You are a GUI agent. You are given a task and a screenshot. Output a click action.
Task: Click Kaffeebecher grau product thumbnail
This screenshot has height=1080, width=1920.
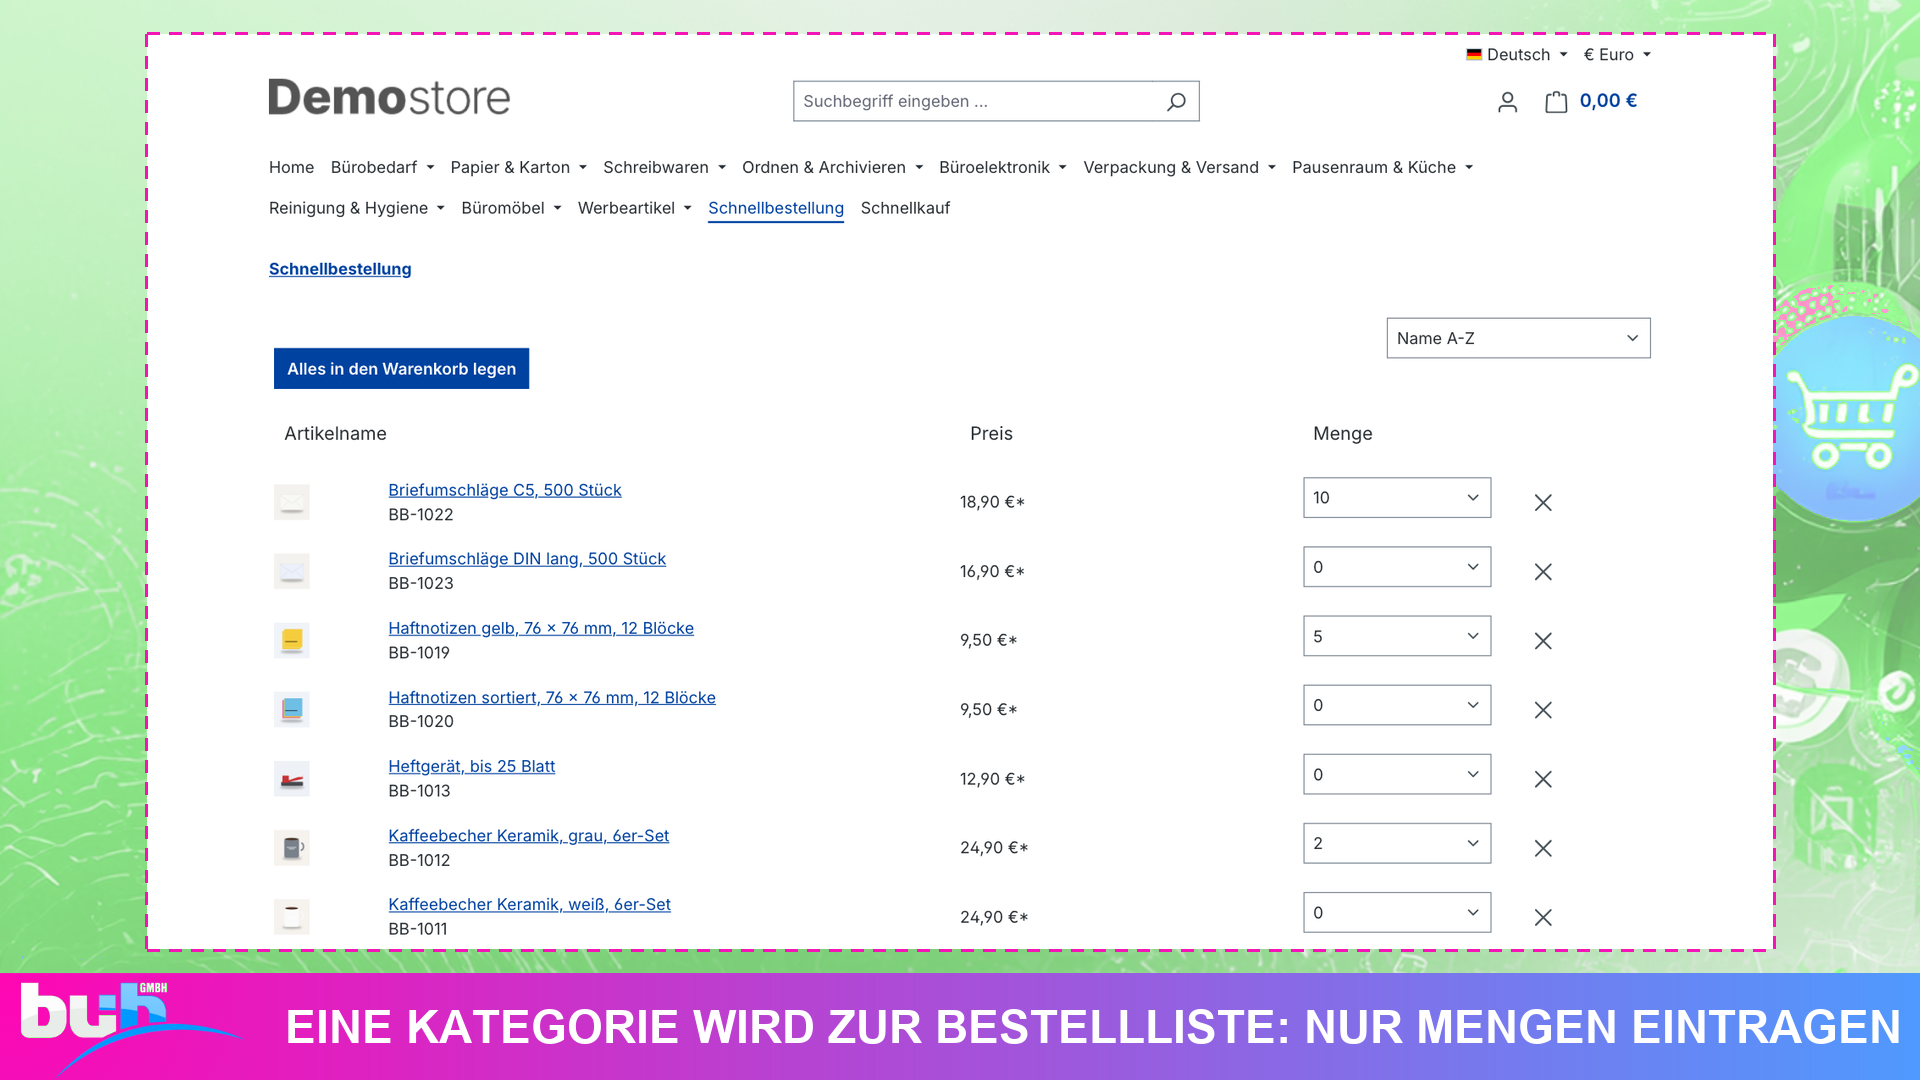(292, 848)
